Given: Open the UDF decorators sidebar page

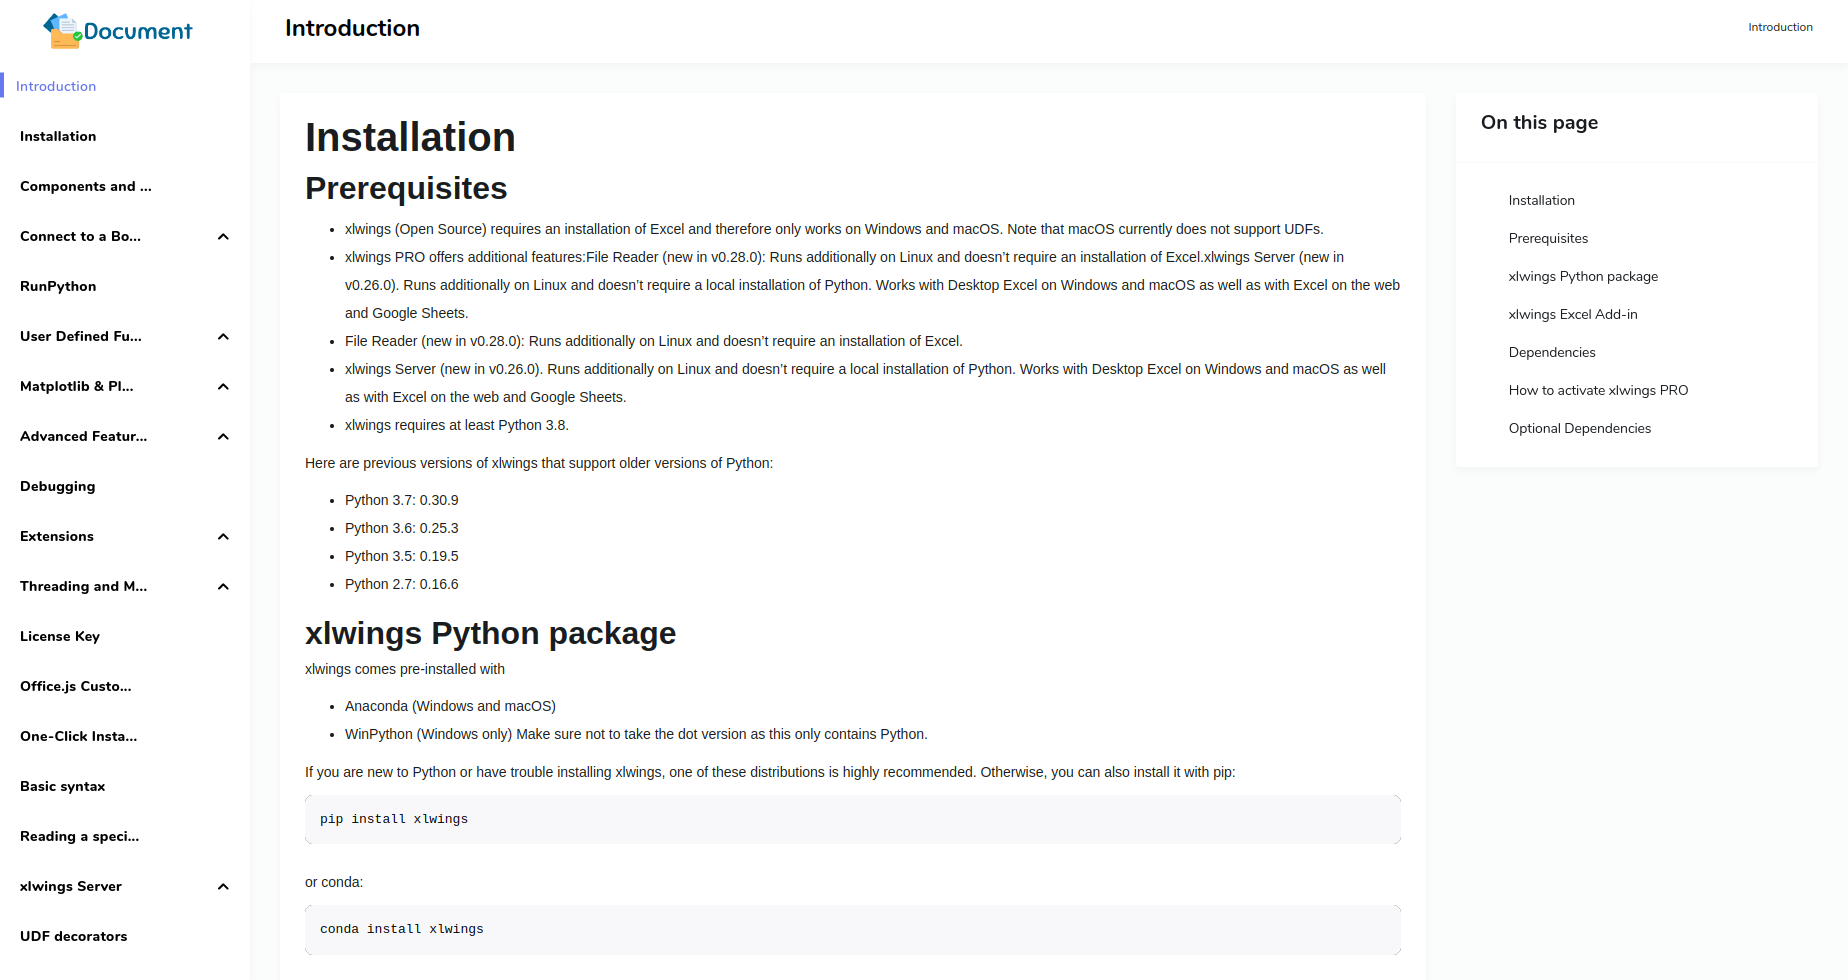Looking at the screenshot, I should 74,936.
